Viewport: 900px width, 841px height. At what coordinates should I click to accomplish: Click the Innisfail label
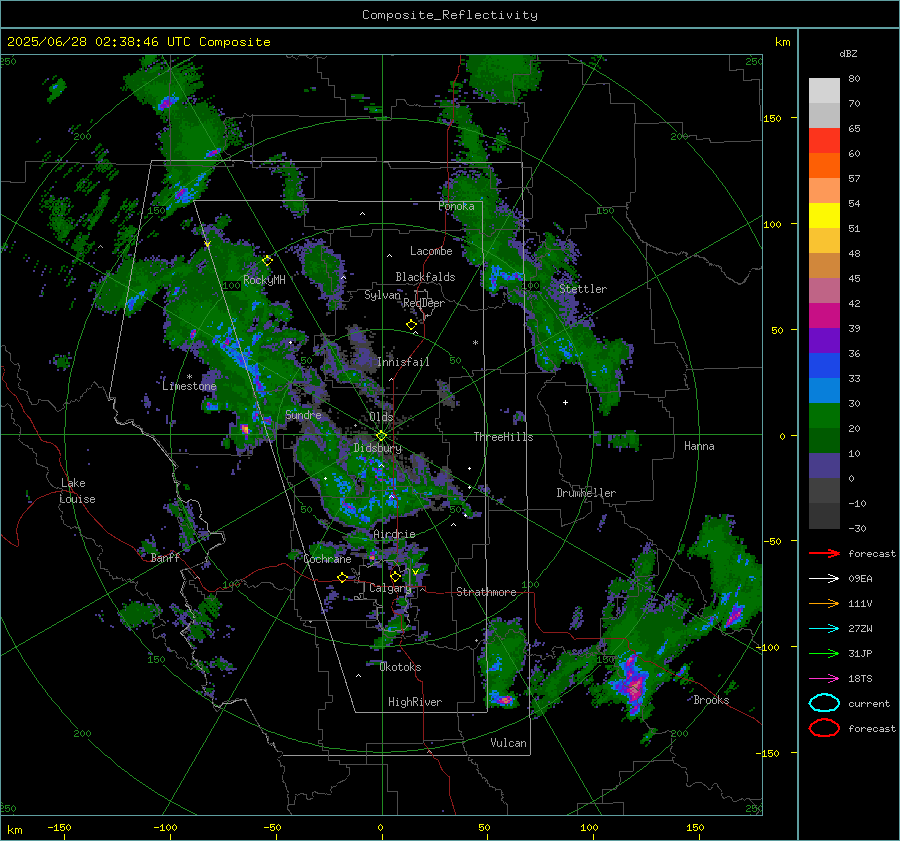[x=403, y=362]
